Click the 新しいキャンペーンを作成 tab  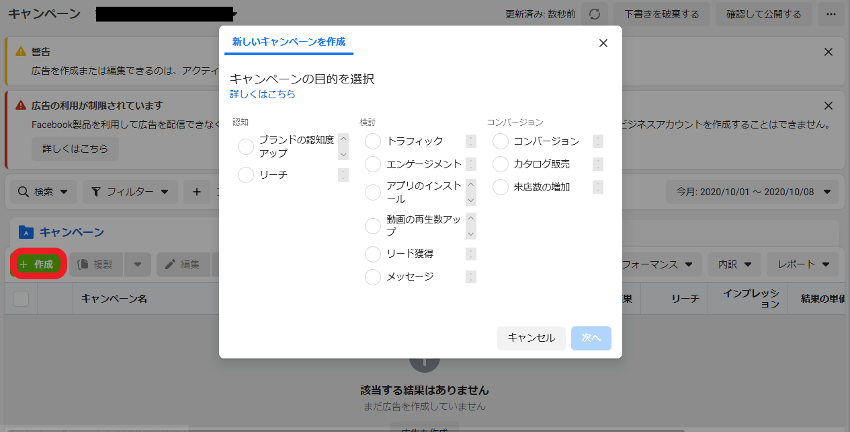click(288, 42)
